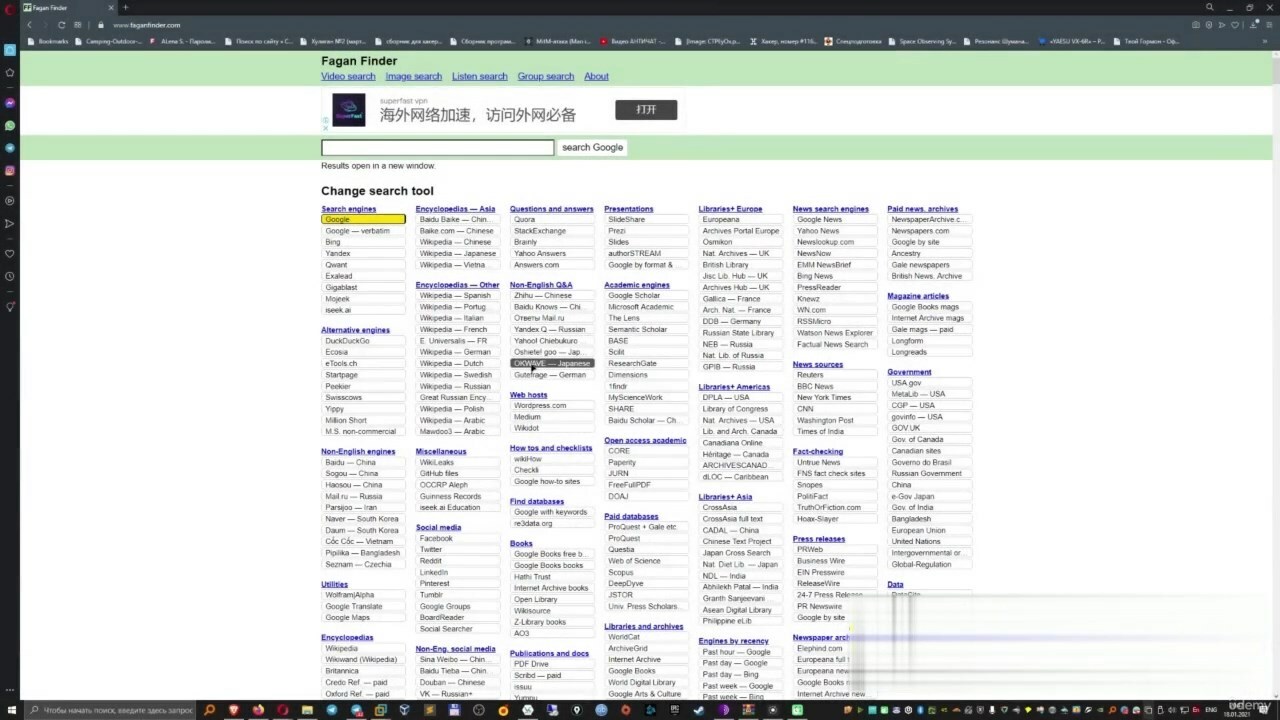The image size is (1280, 720).
Task: Select the OKWAVE — Japanese option
Action: [552, 363]
